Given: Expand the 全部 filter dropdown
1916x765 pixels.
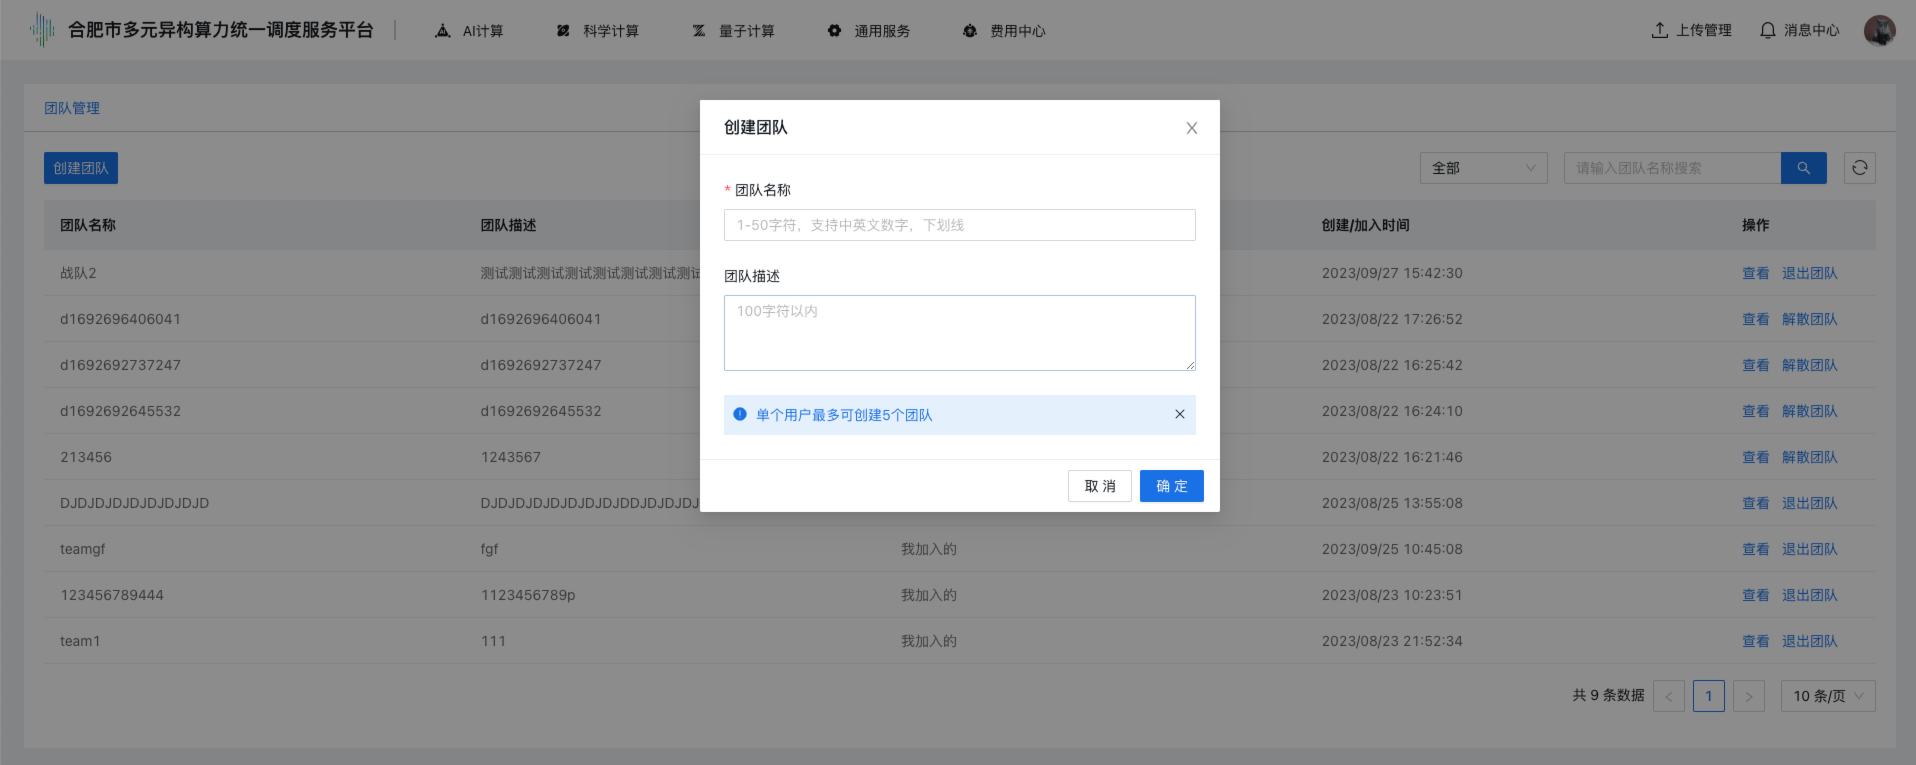Looking at the screenshot, I should pyautogui.click(x=1483, y=168).
